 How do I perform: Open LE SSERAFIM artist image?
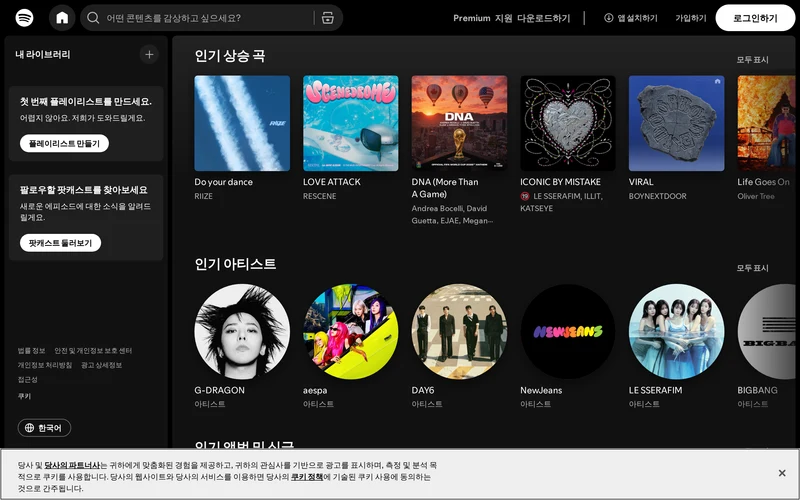(x=677, y=331)
